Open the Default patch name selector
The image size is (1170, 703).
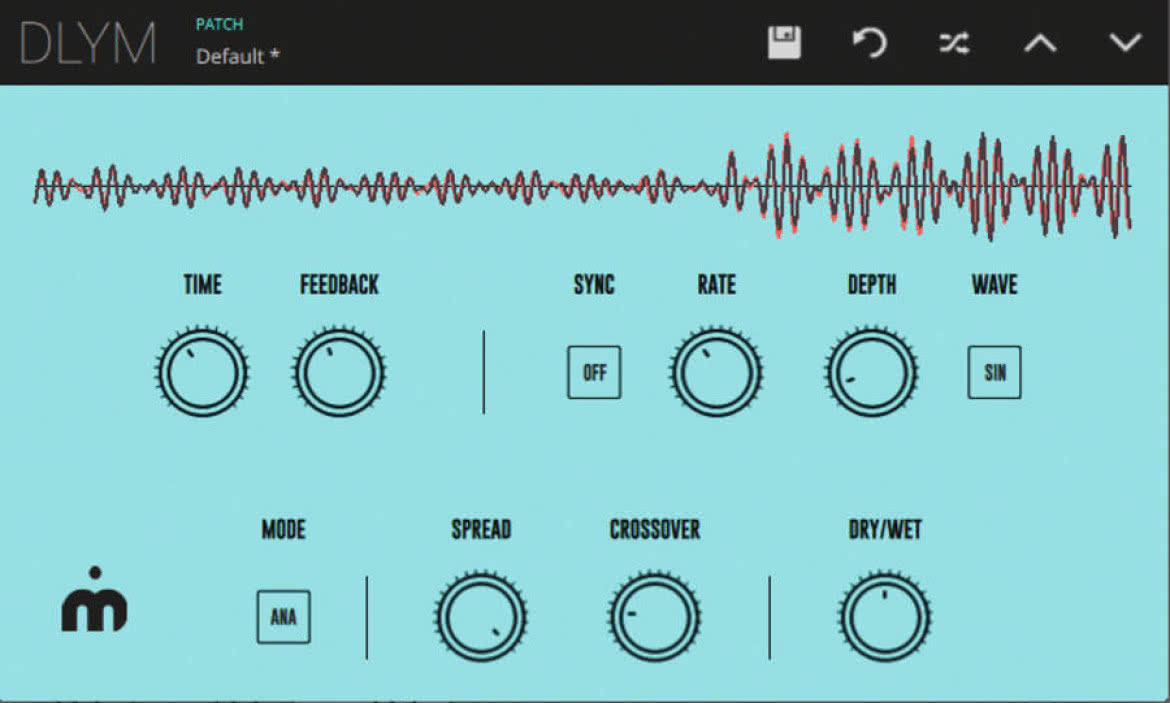point(237,56)
